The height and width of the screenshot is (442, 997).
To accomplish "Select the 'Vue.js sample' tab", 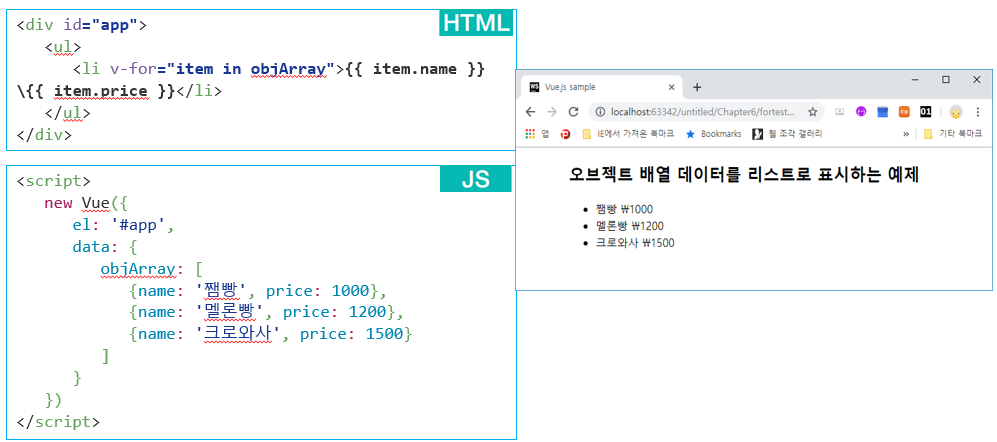I will click(602, 87).
